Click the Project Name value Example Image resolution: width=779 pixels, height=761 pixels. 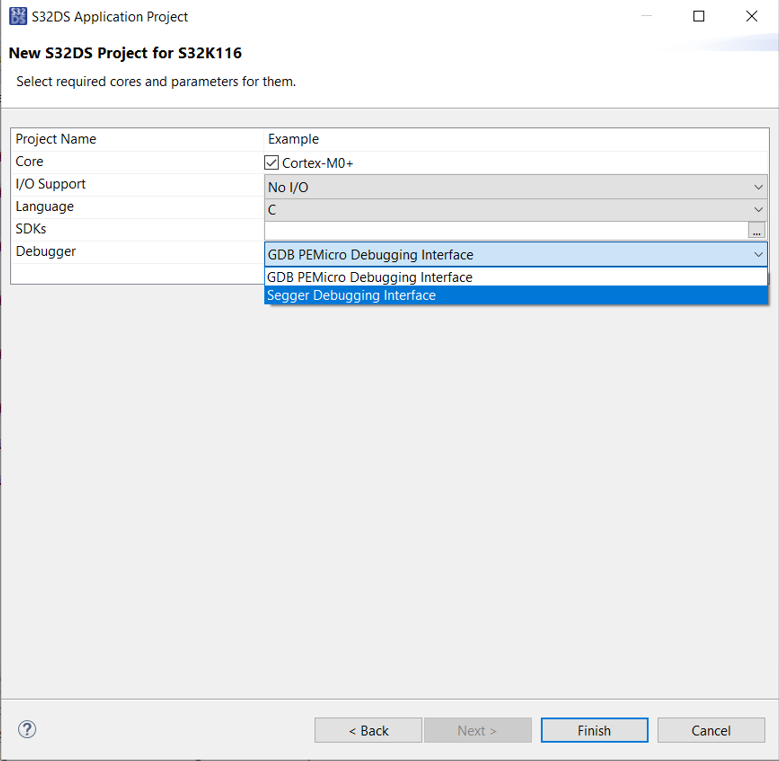tap(293, 139)
